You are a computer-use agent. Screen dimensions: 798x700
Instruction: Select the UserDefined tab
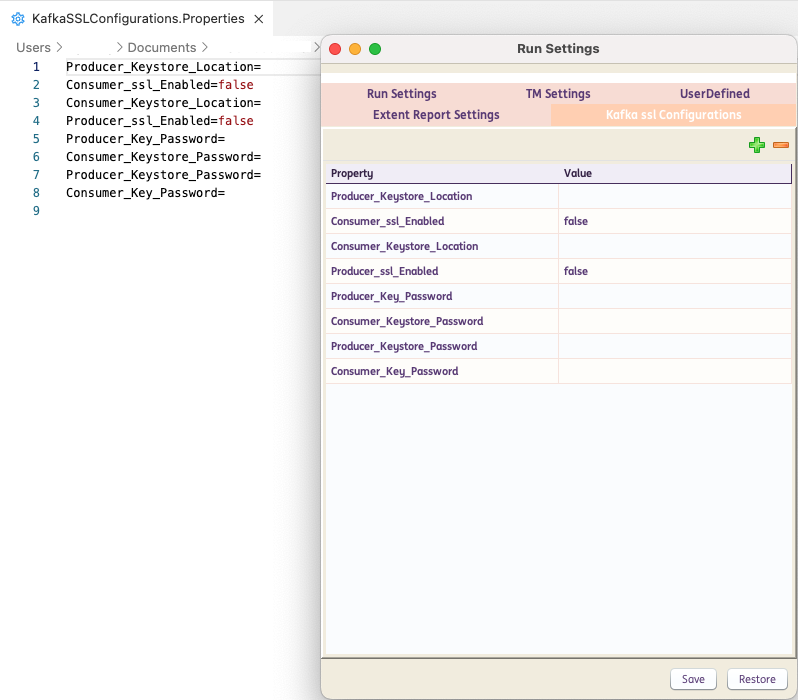tap(714, 94)
